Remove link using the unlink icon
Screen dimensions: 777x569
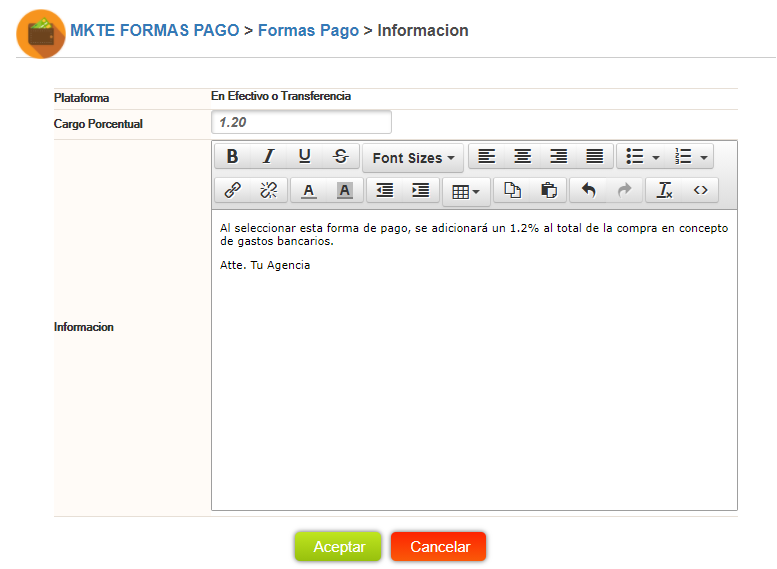coord(269,190)
